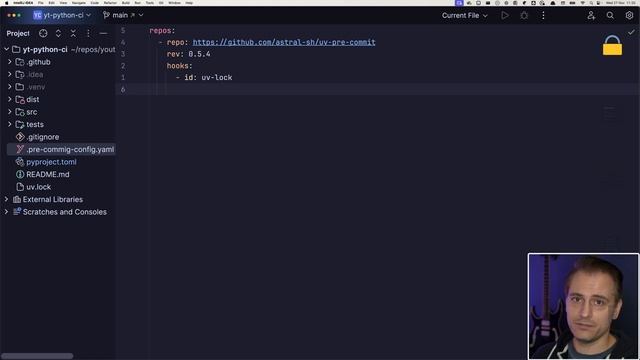Open the Help menu

pyautogui.click(x=189, y=2)
